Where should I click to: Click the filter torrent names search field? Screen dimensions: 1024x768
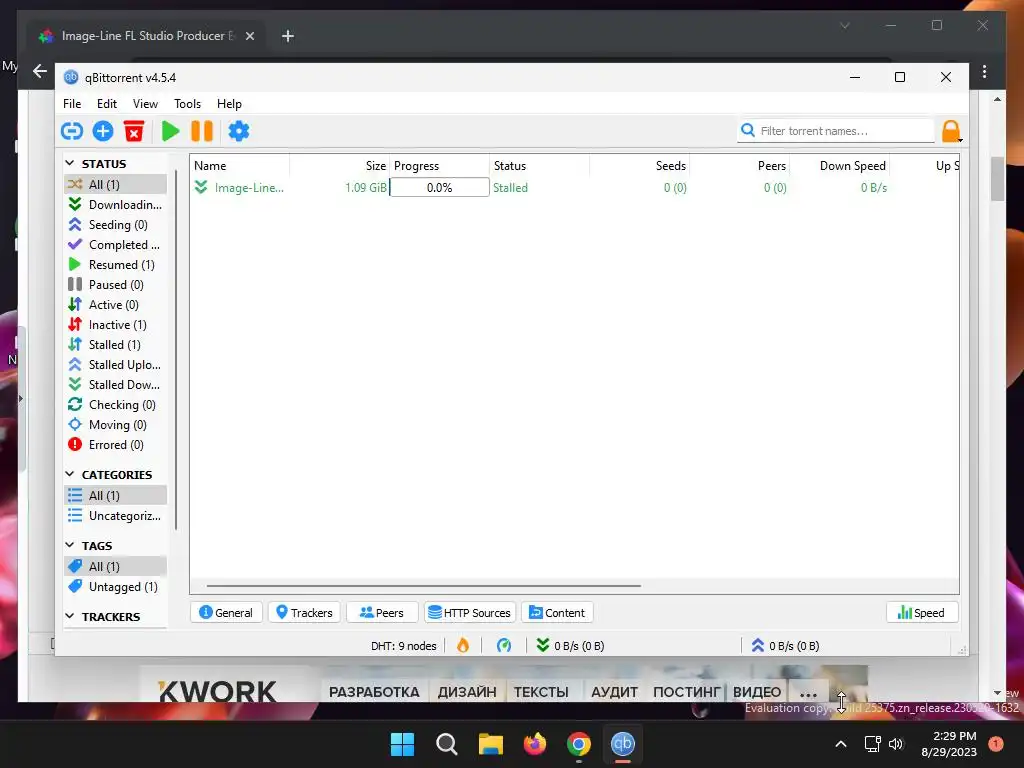click(837, 131)
